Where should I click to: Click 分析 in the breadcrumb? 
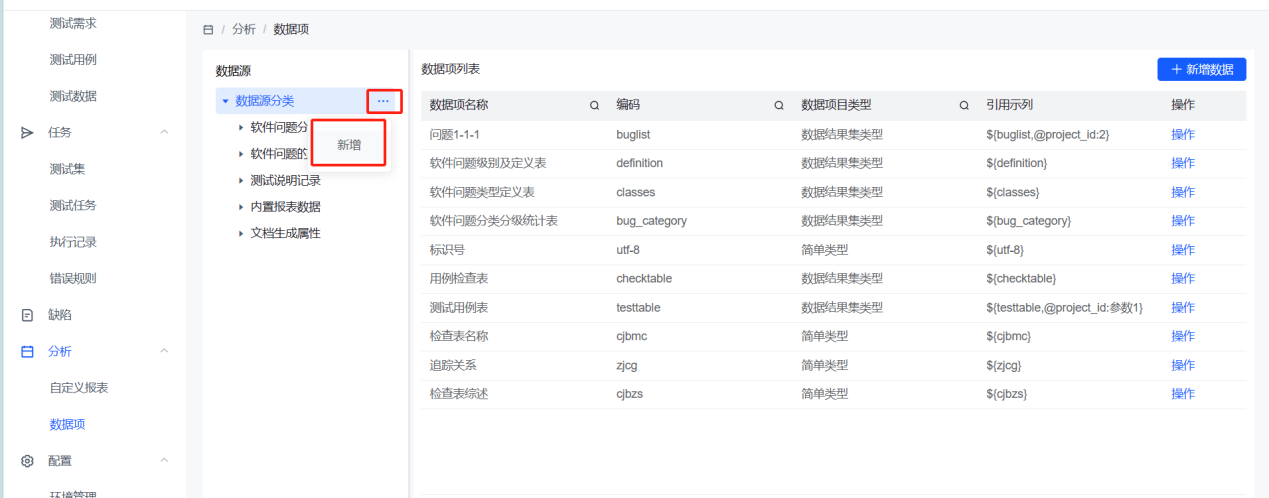point(243,30)
